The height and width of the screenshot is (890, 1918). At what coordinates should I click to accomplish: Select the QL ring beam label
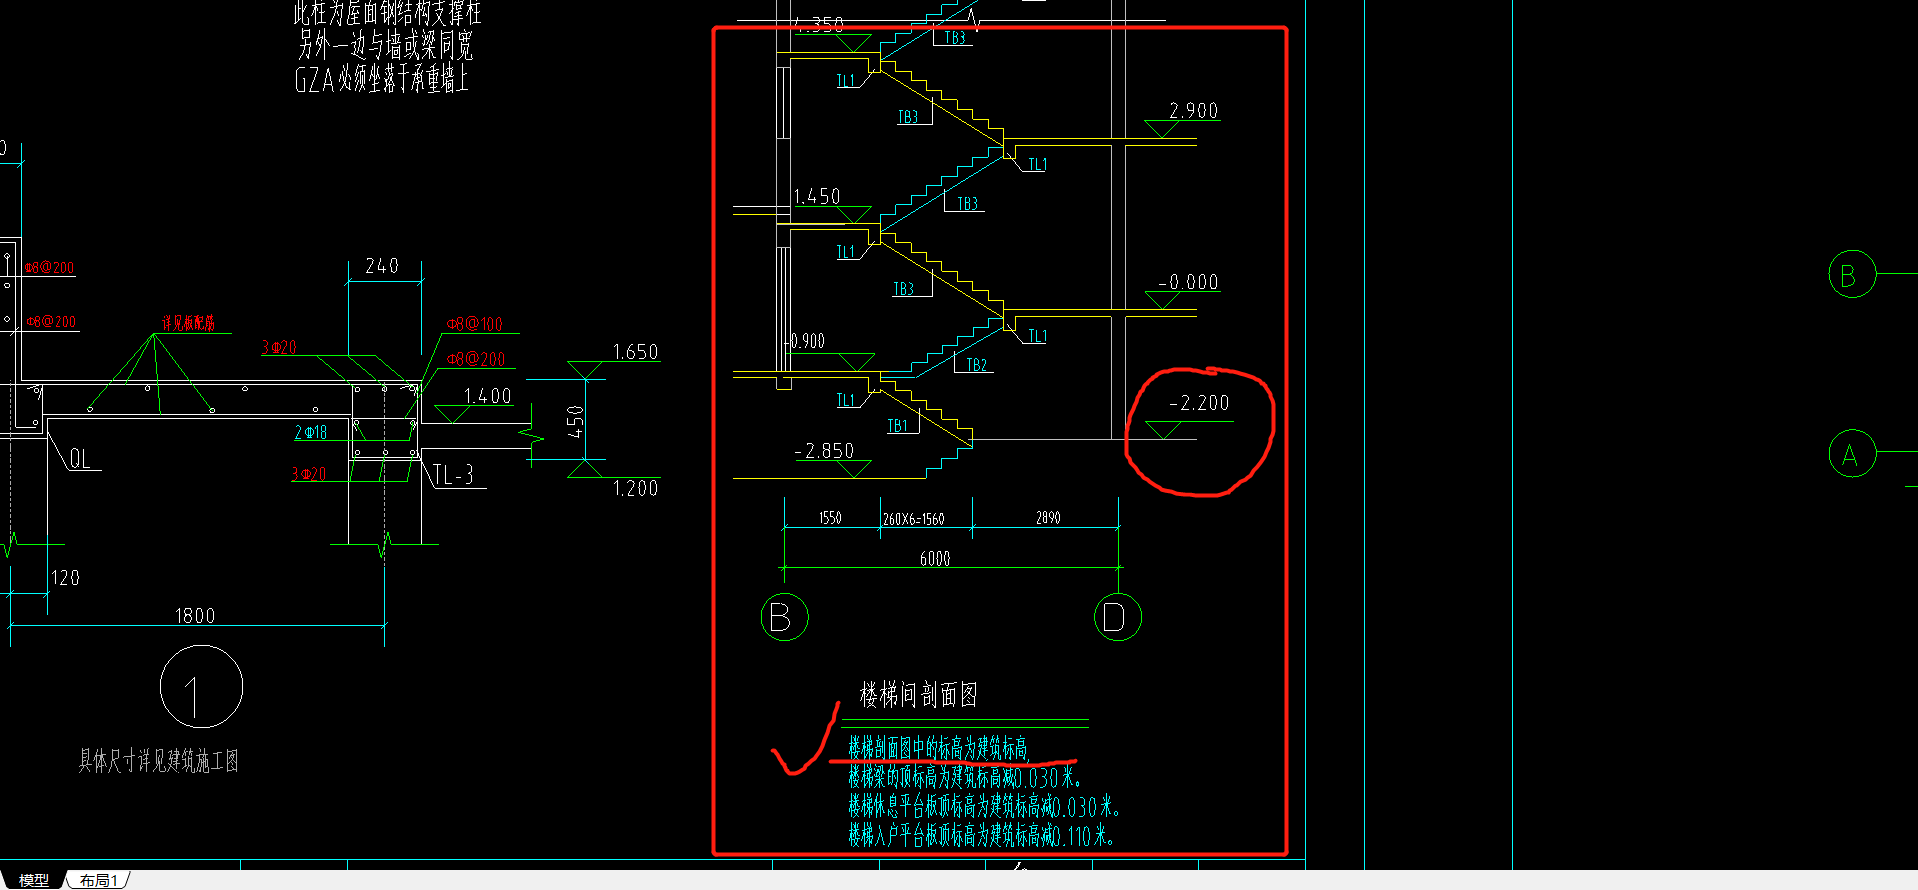[x=79, y=459]
